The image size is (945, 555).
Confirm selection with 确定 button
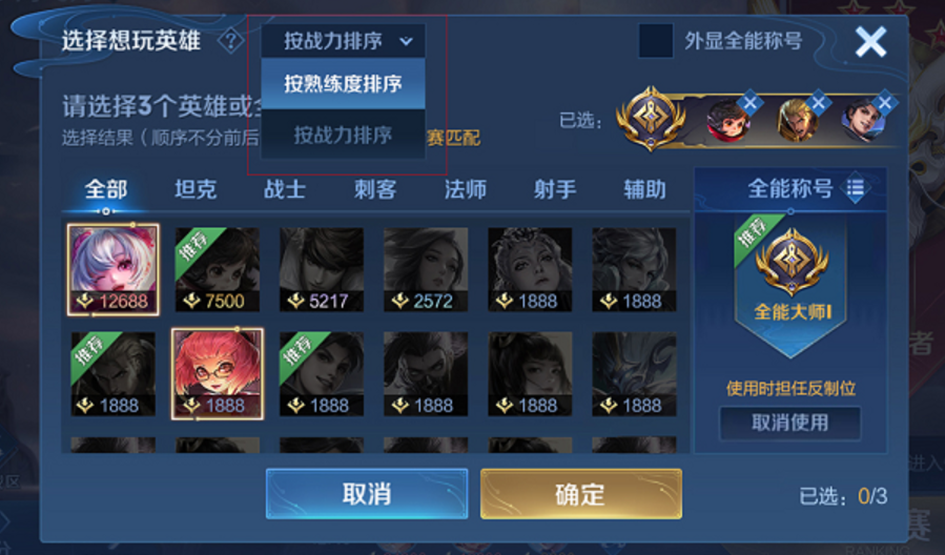tap(581, 494)
